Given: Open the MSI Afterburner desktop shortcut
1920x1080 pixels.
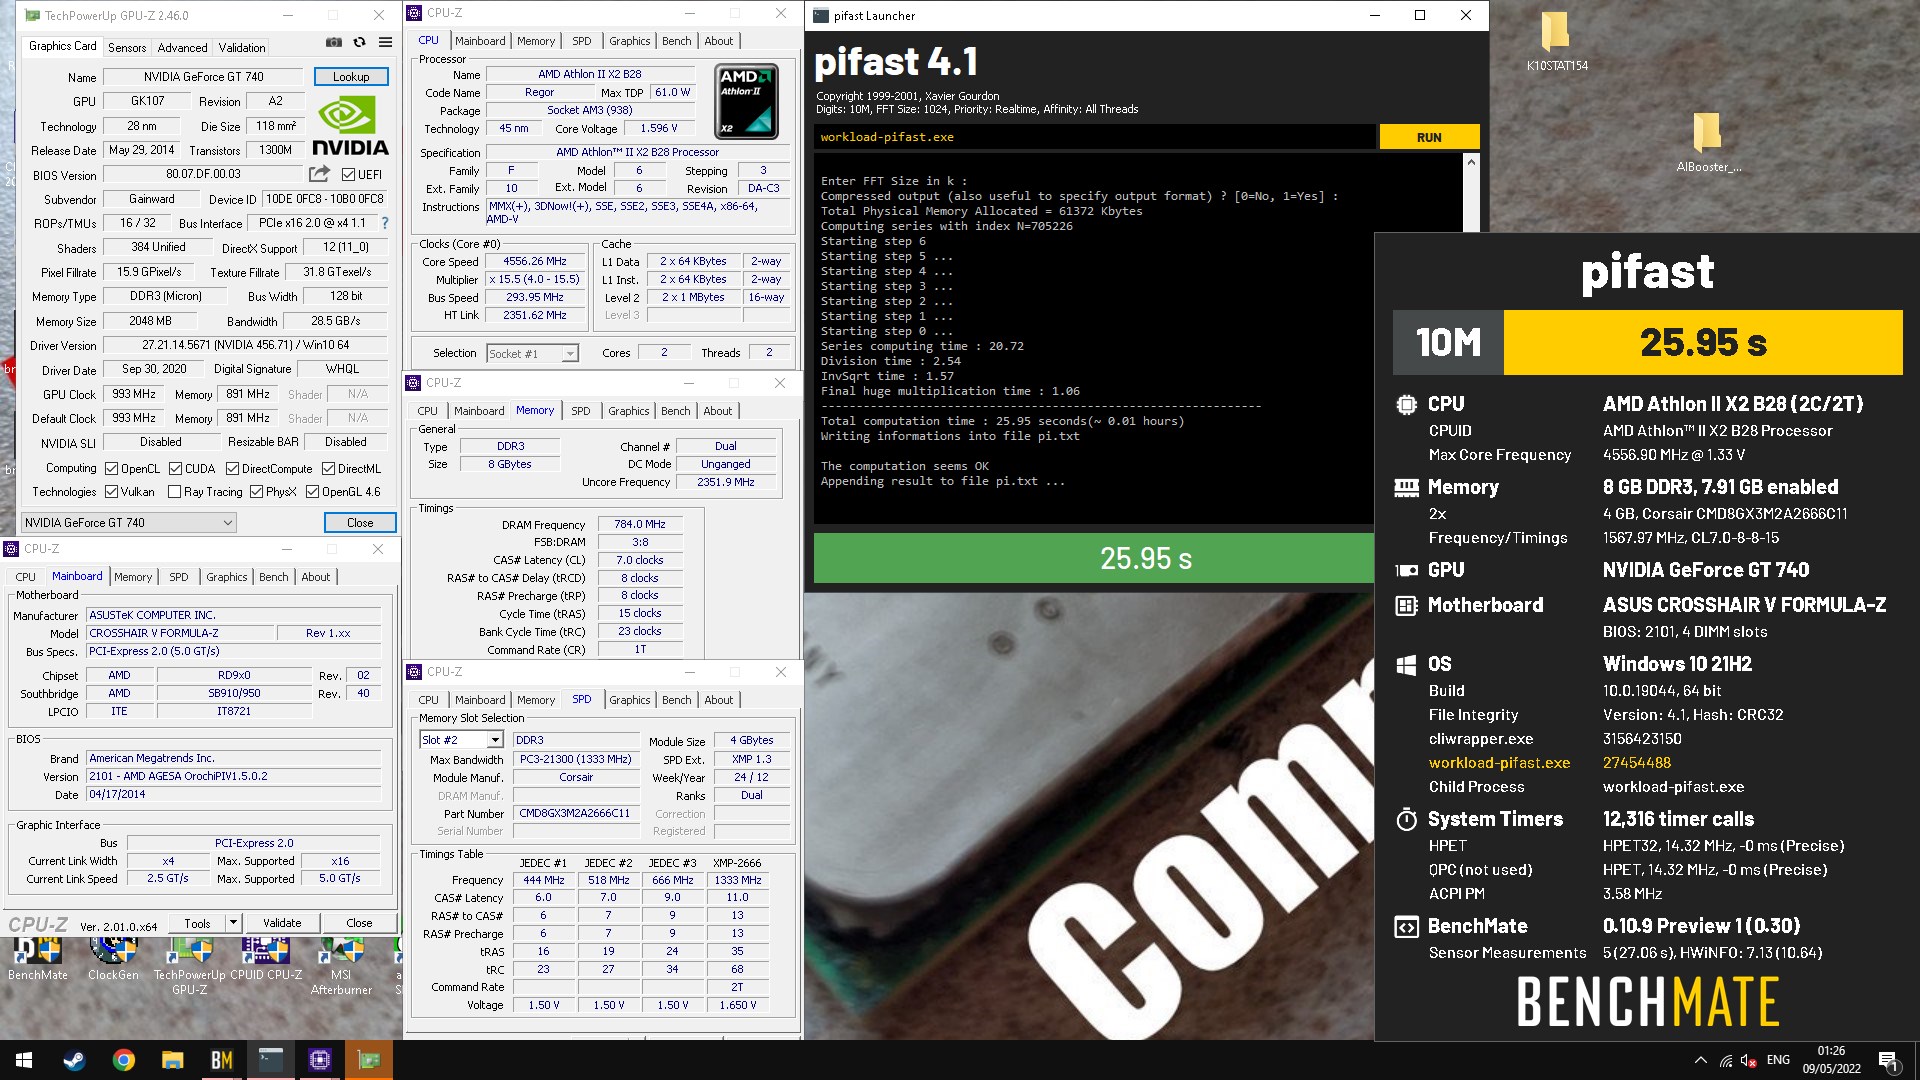Looking at the screenshot, I should coord(341,966).
